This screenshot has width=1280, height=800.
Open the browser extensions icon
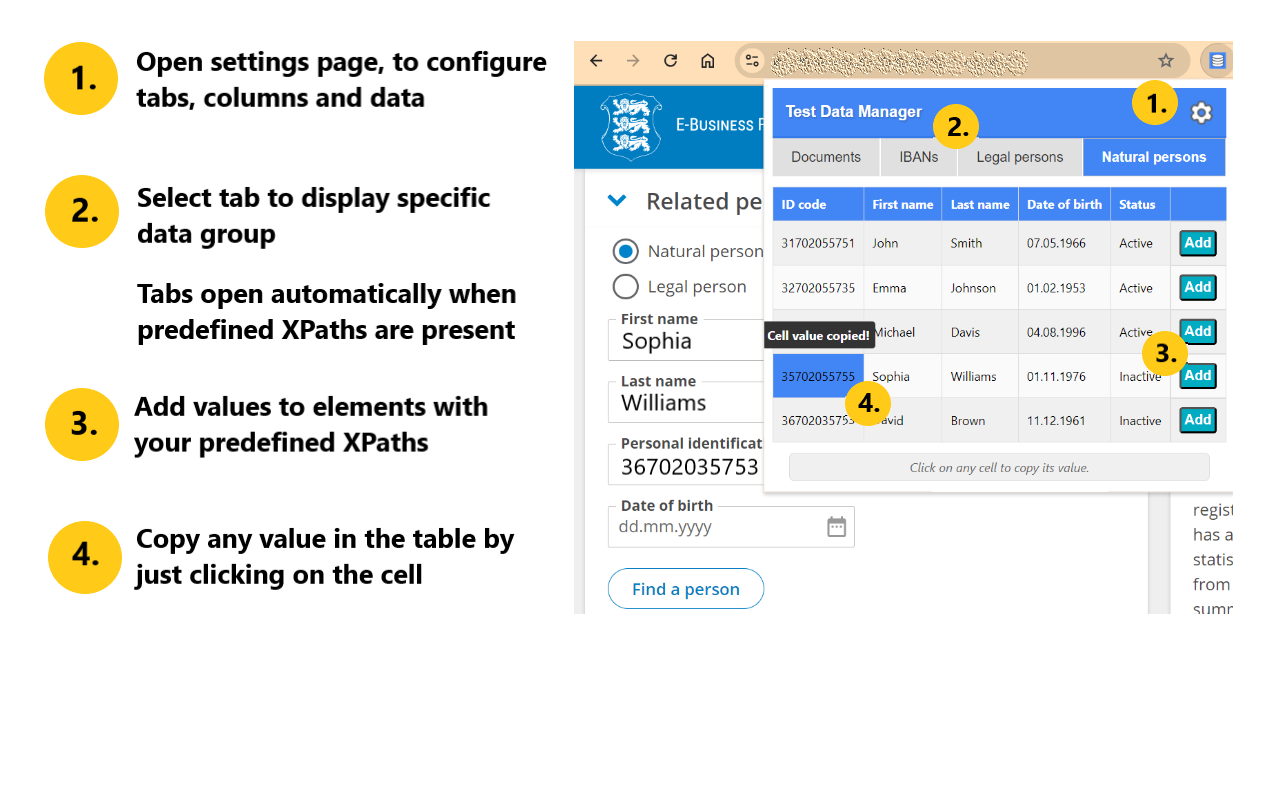1216,61
